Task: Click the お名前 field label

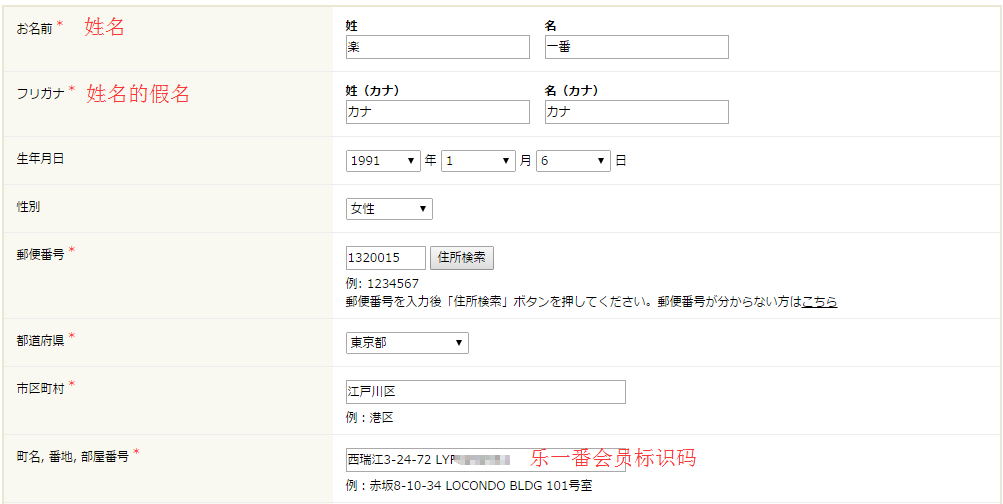Action: tap(34, 28)
